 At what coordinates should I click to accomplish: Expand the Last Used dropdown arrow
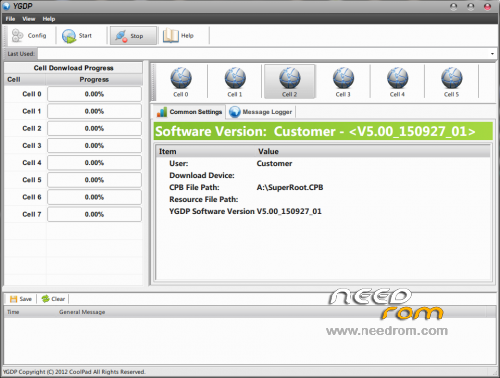pos(492,54)
